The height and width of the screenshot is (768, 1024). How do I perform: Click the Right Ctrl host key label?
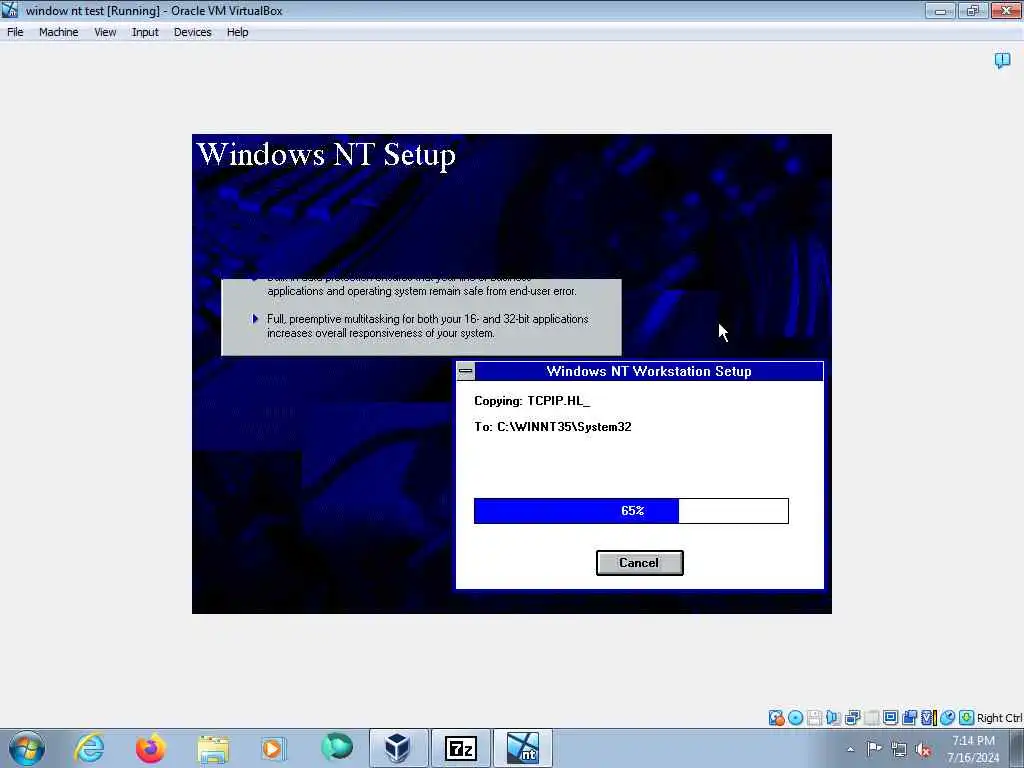[999, 718]
